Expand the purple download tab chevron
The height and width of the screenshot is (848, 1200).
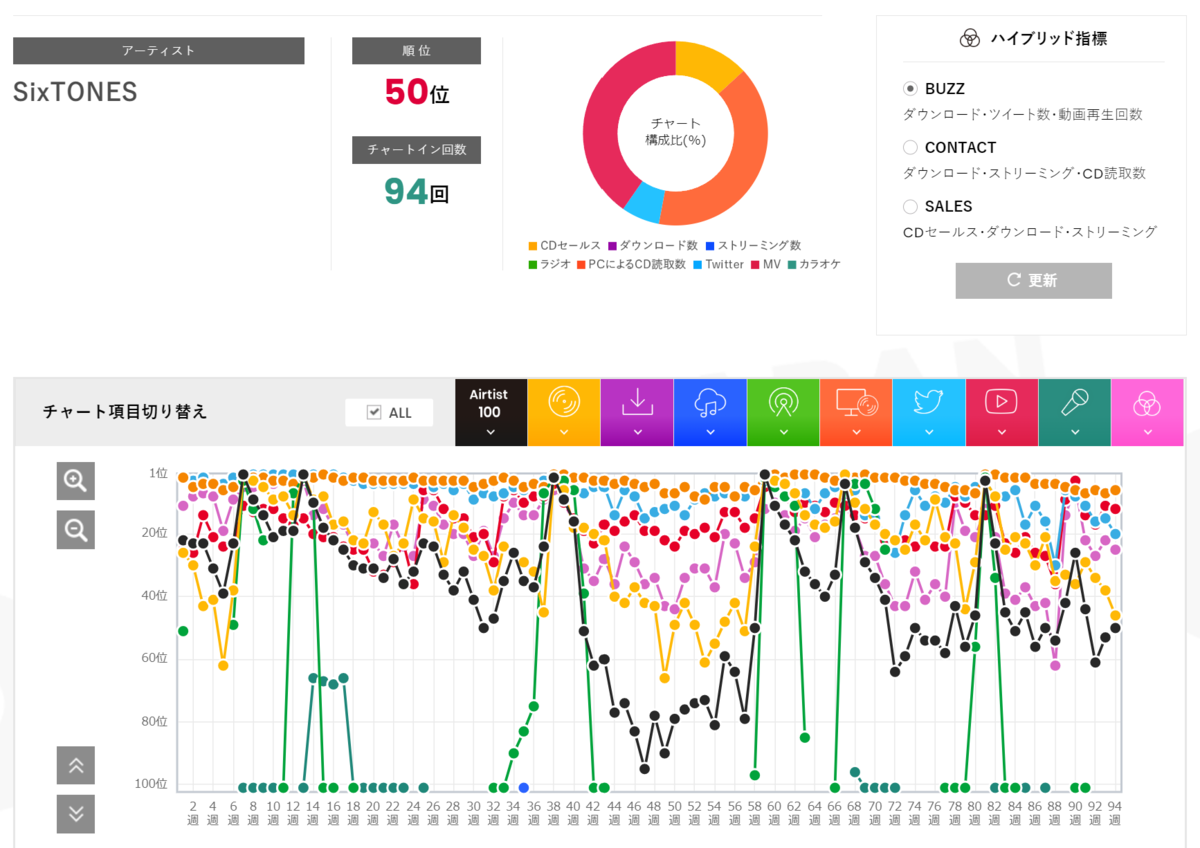pyautogui.click(x=637, y=433)
